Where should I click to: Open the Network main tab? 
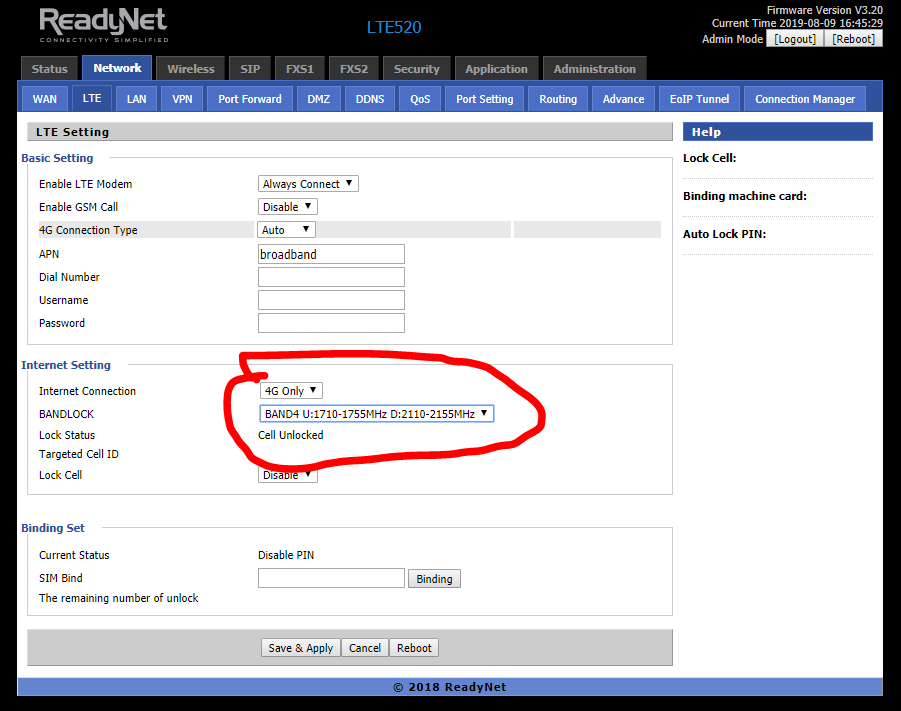117,68
